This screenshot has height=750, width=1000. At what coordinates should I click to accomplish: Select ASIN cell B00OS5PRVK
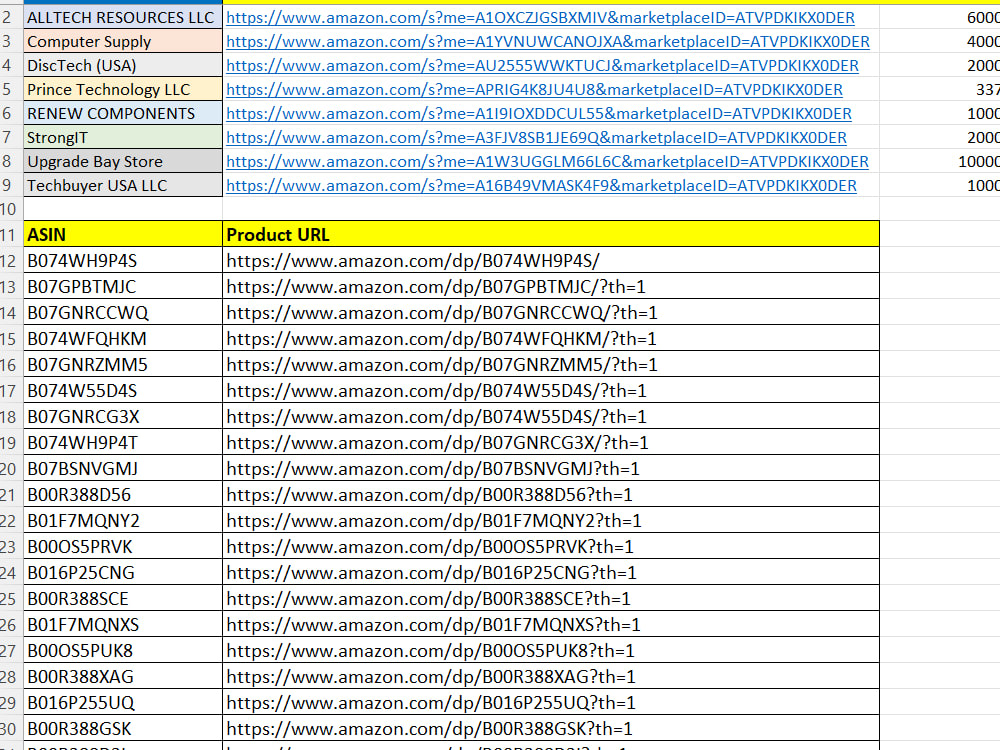click(123, 547)
